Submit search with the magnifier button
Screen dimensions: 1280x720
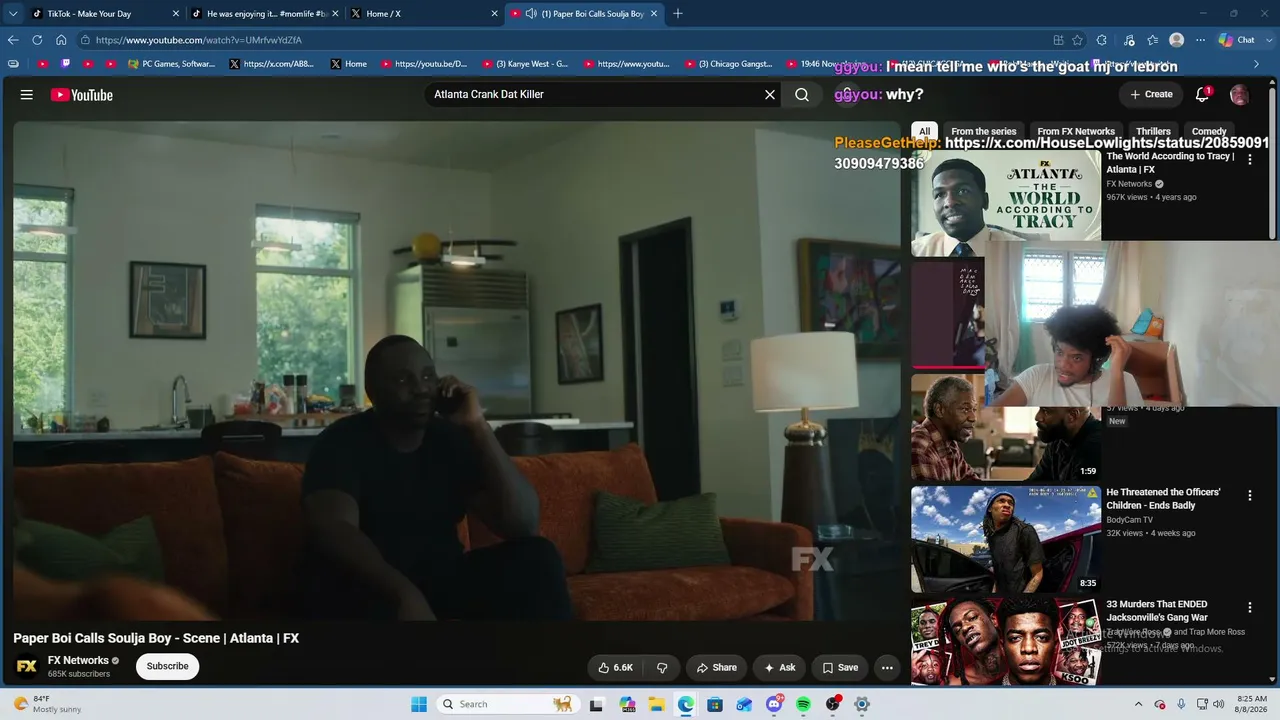coord(802,95)
